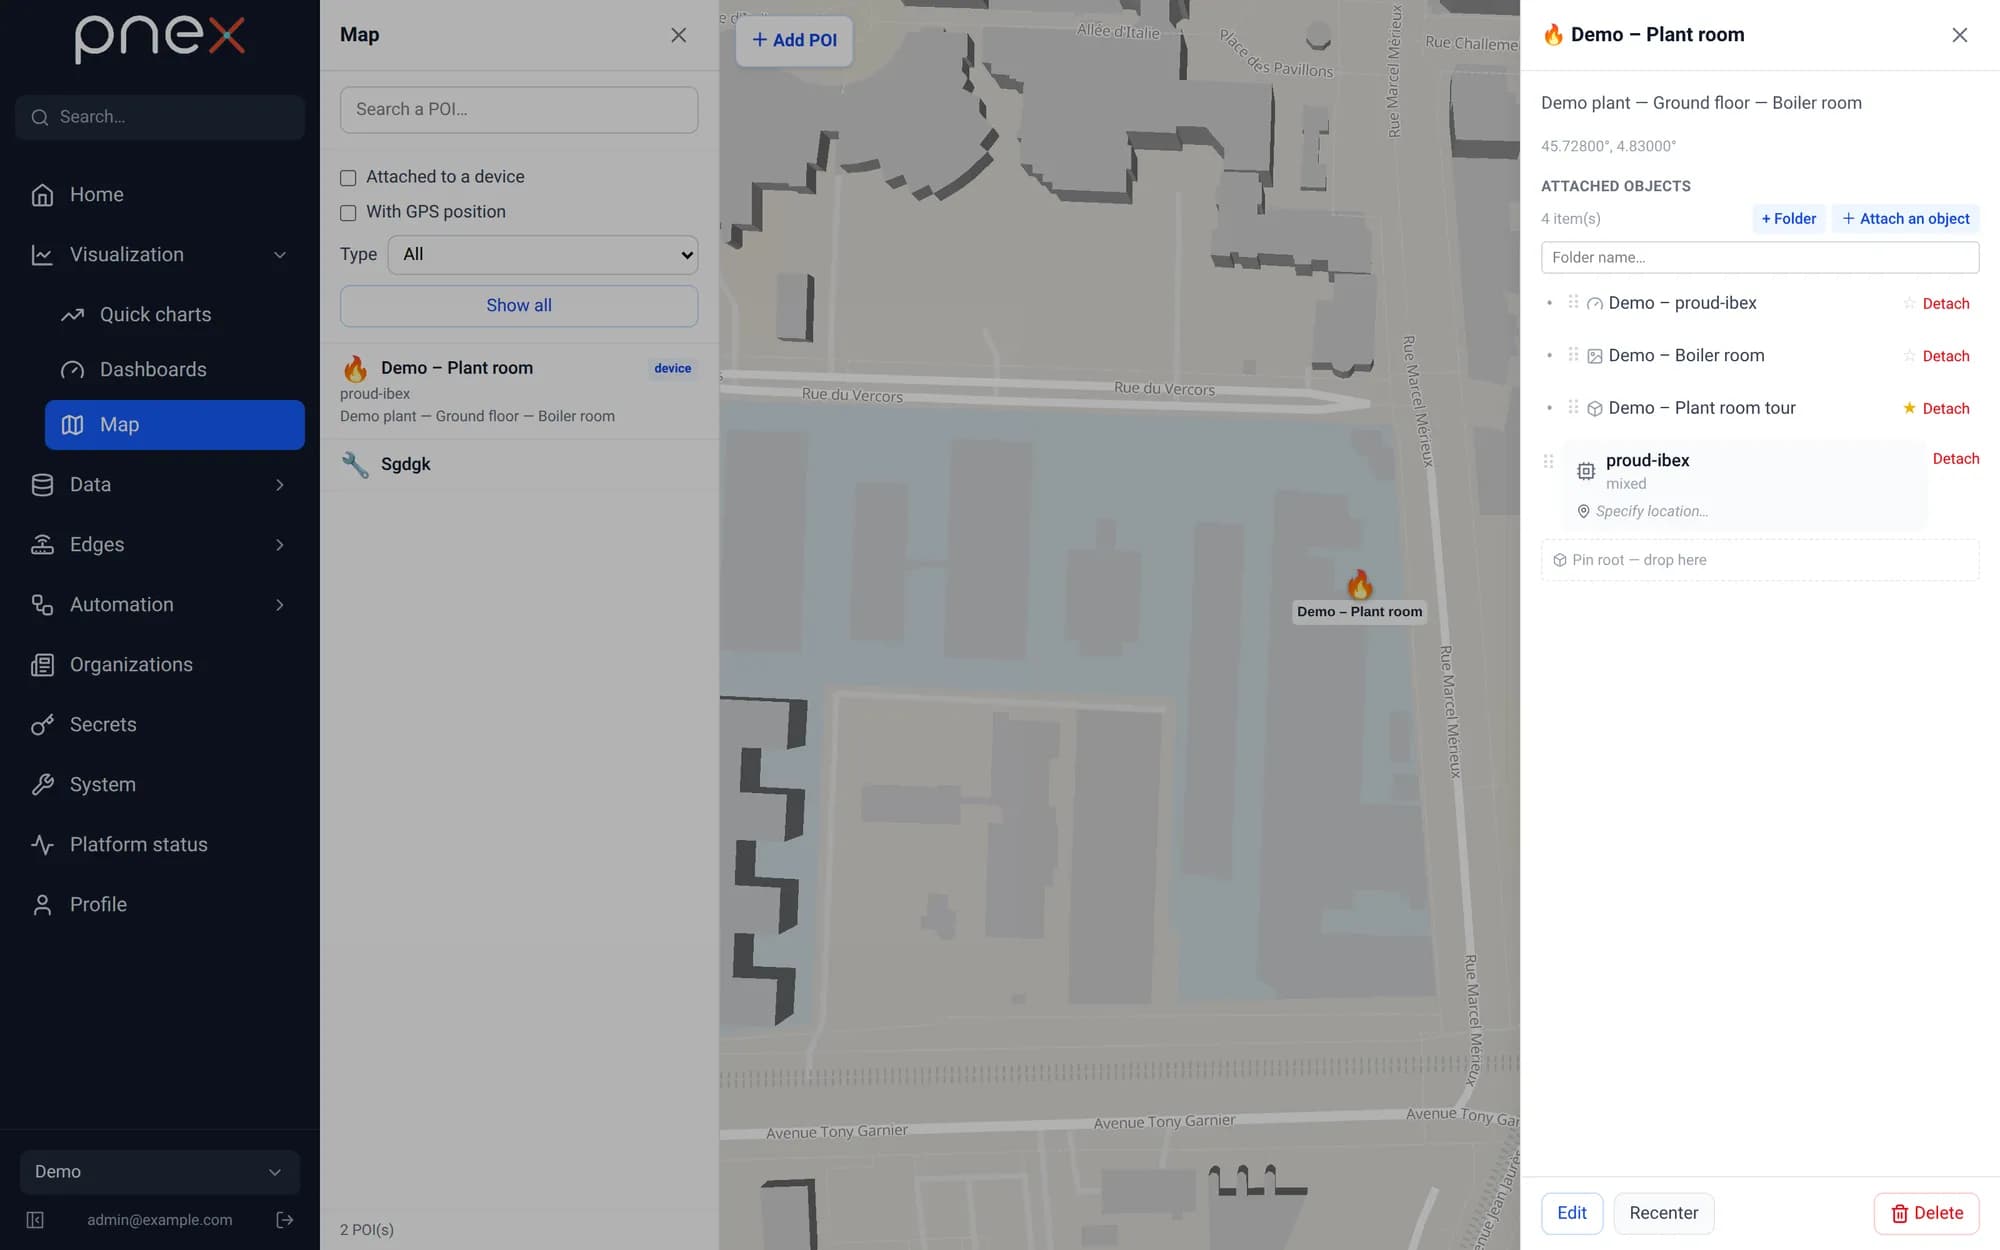The width and height of the screenshot is (2000, 1250).
Task: Click the Add POI button
Action: click(x=794, y=40)
